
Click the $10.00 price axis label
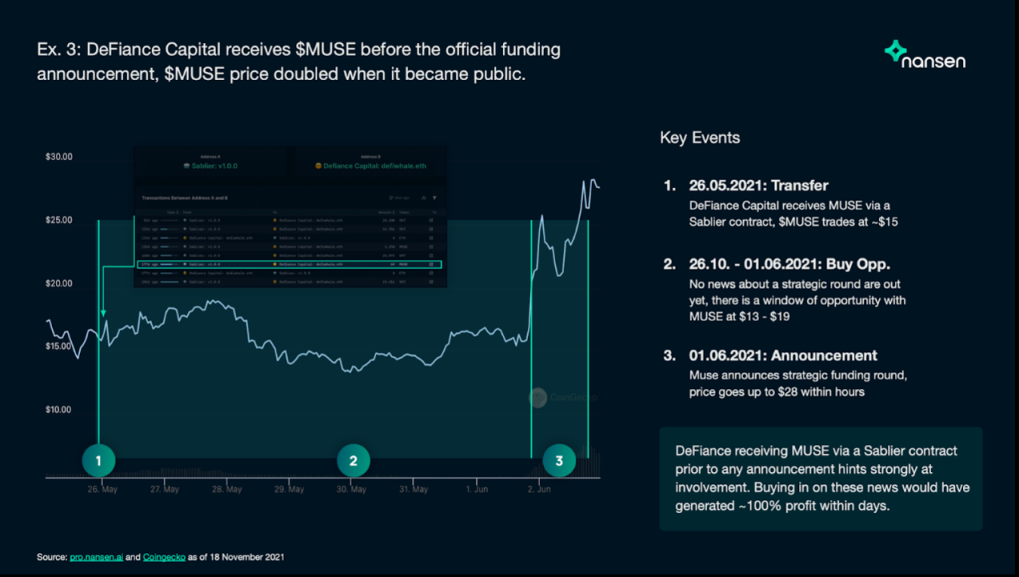click(x=58, y=409)
